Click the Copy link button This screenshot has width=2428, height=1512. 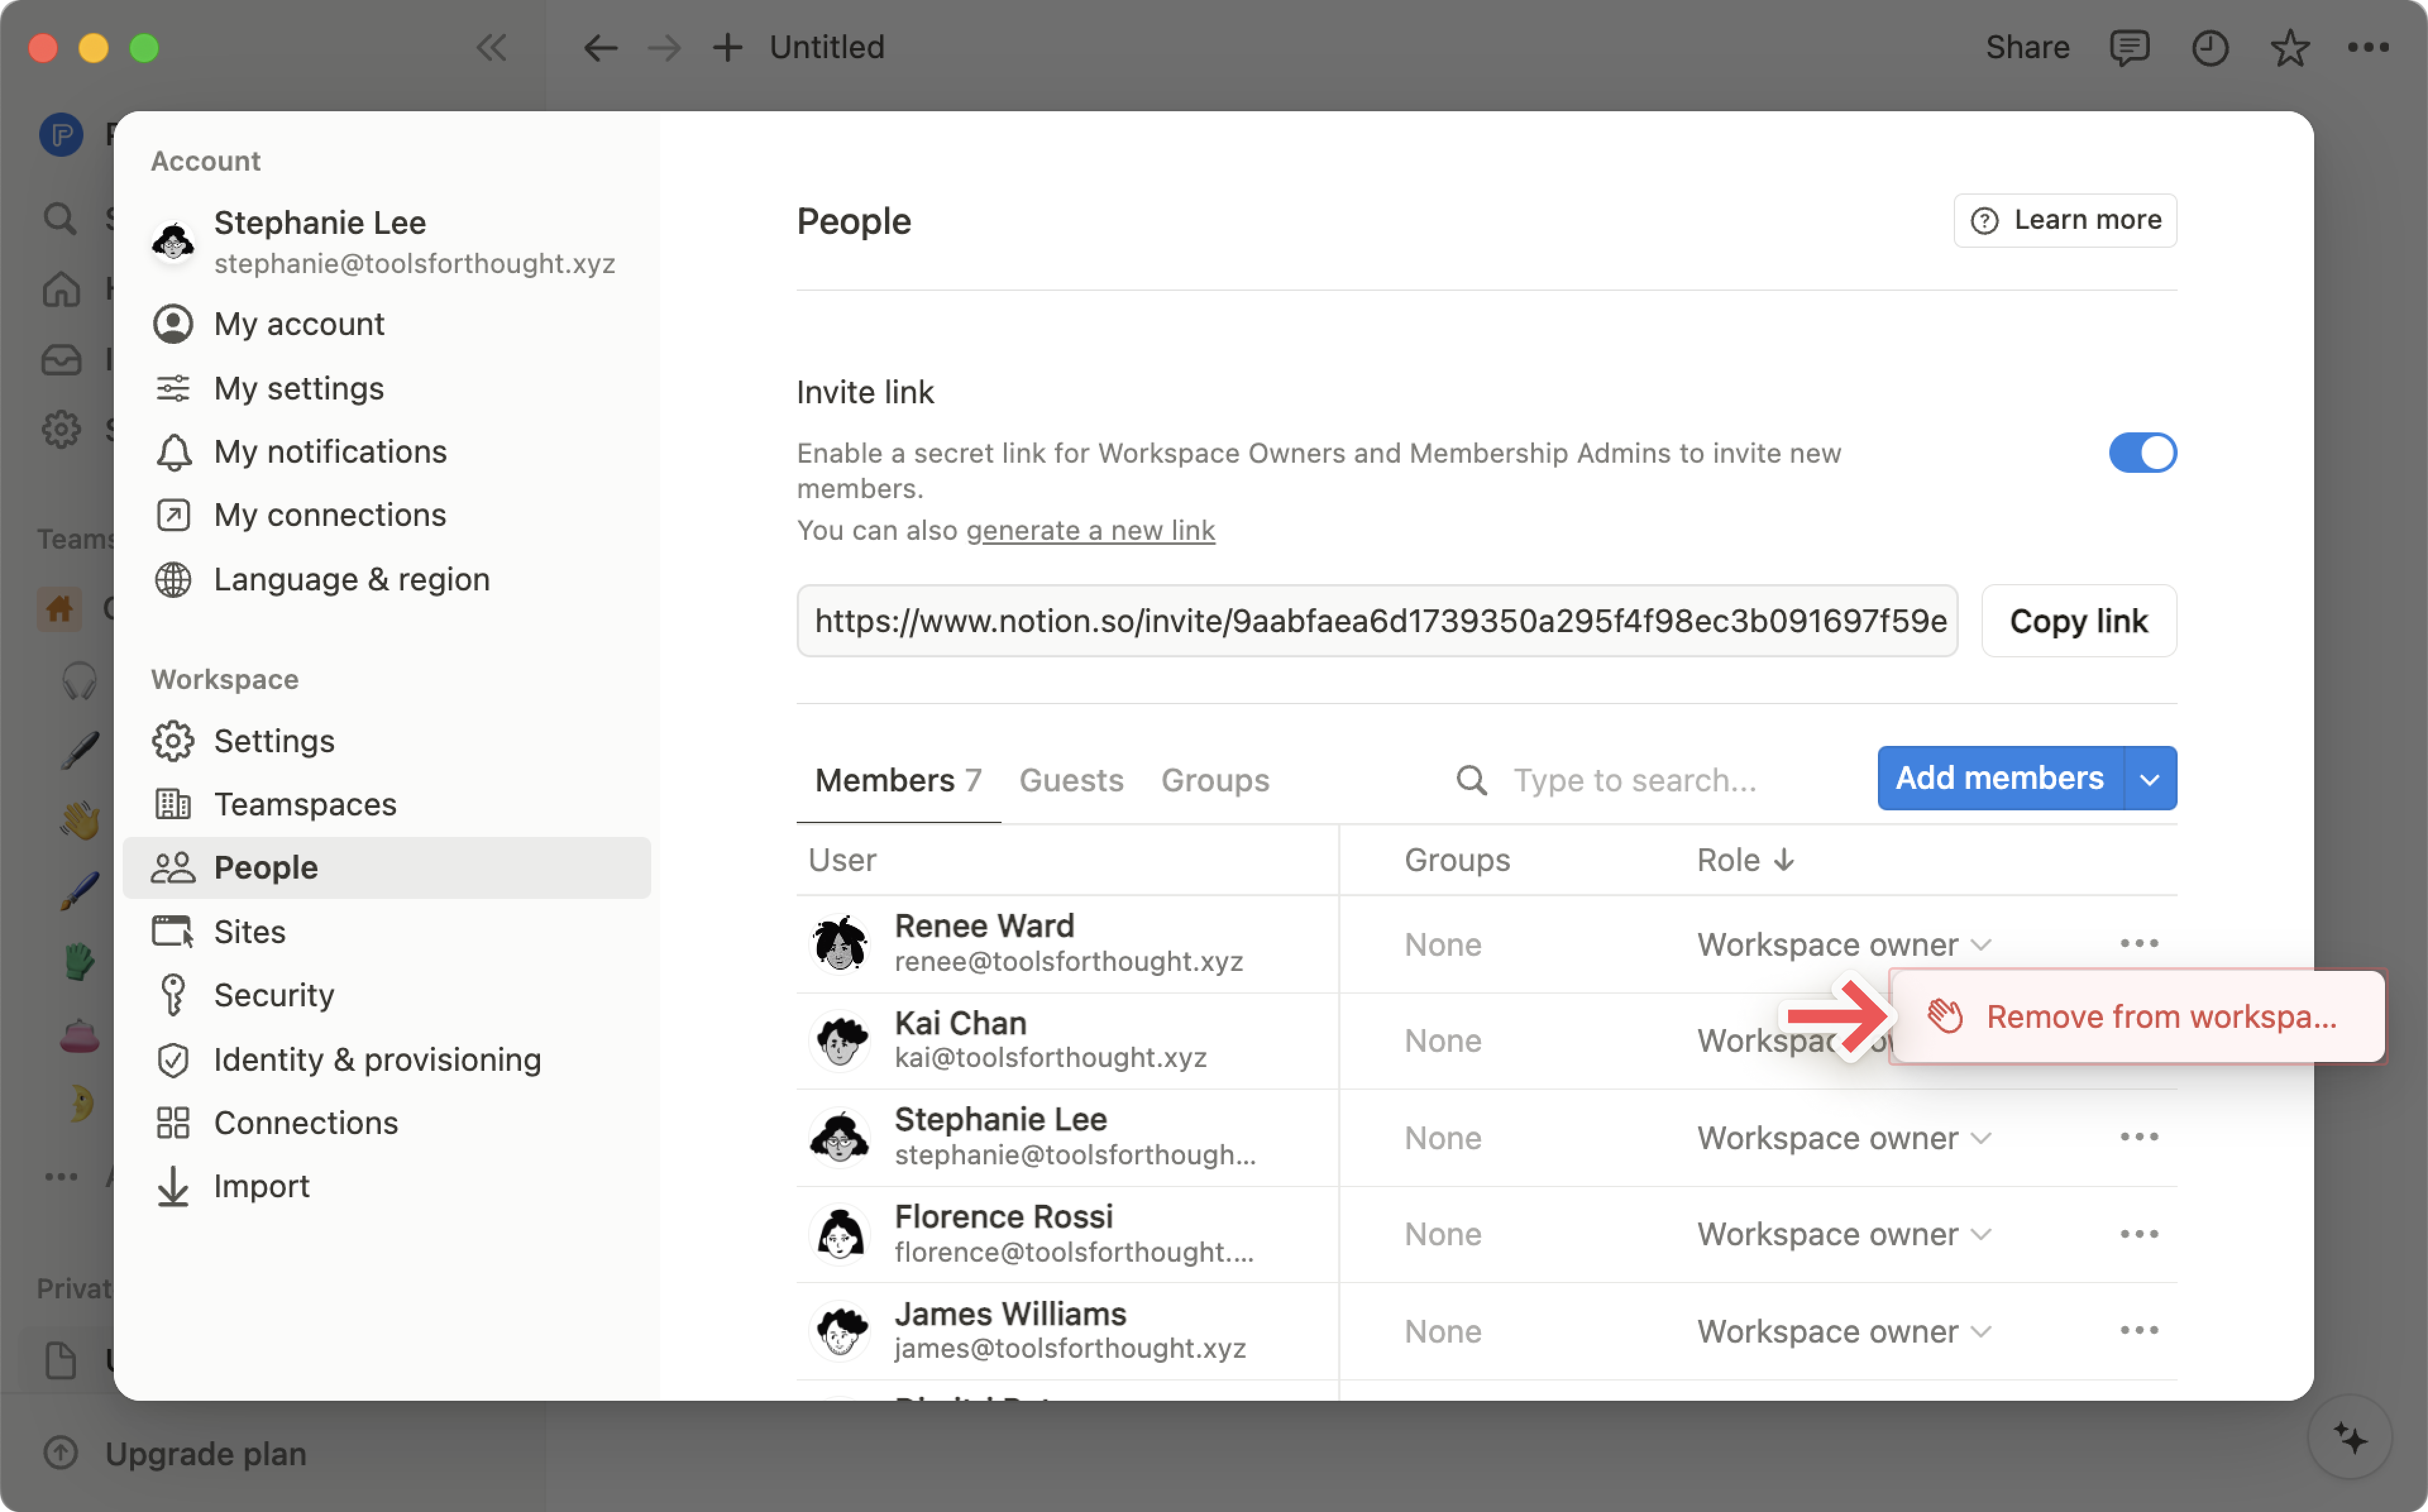[x=2078, y=621]
